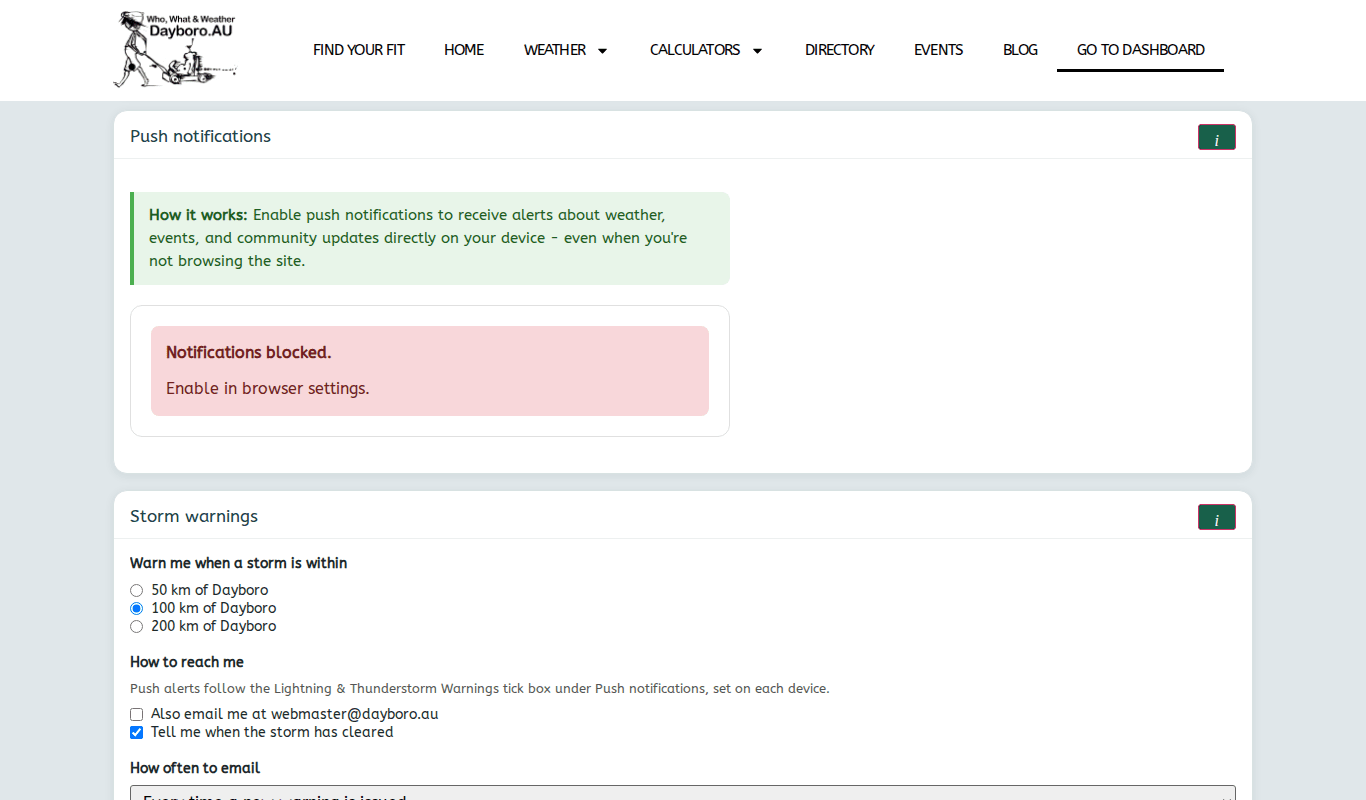Image resolution: width=1366 pixels, height=800 pixels.
Task: Enable Also email me at webmaster checkbox
Action: click(x=137, y=714)
